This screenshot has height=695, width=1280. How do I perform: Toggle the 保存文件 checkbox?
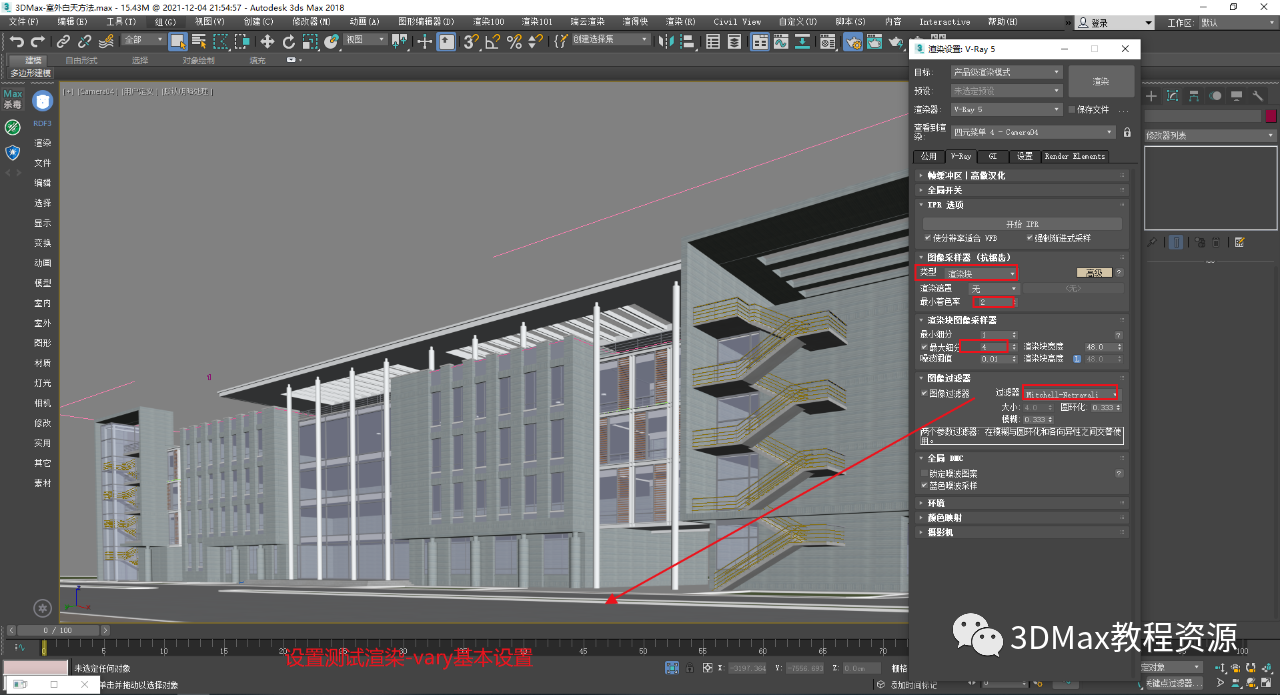pos(1071,109)
